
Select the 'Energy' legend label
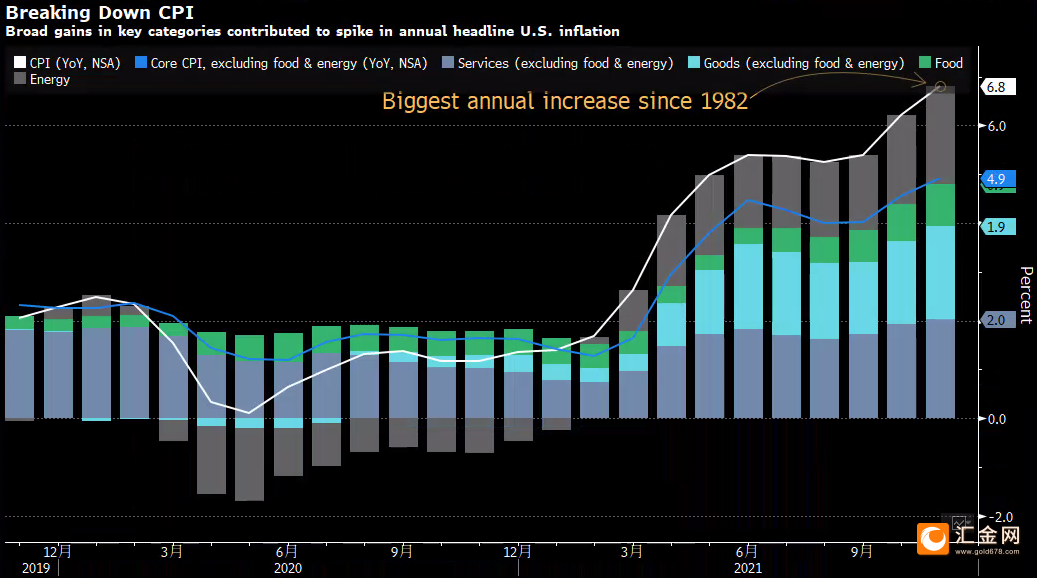tap(50, 79)
